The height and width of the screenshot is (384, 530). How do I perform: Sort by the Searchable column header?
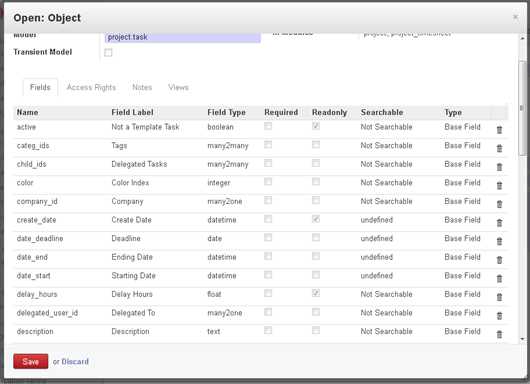pos(382,112)
